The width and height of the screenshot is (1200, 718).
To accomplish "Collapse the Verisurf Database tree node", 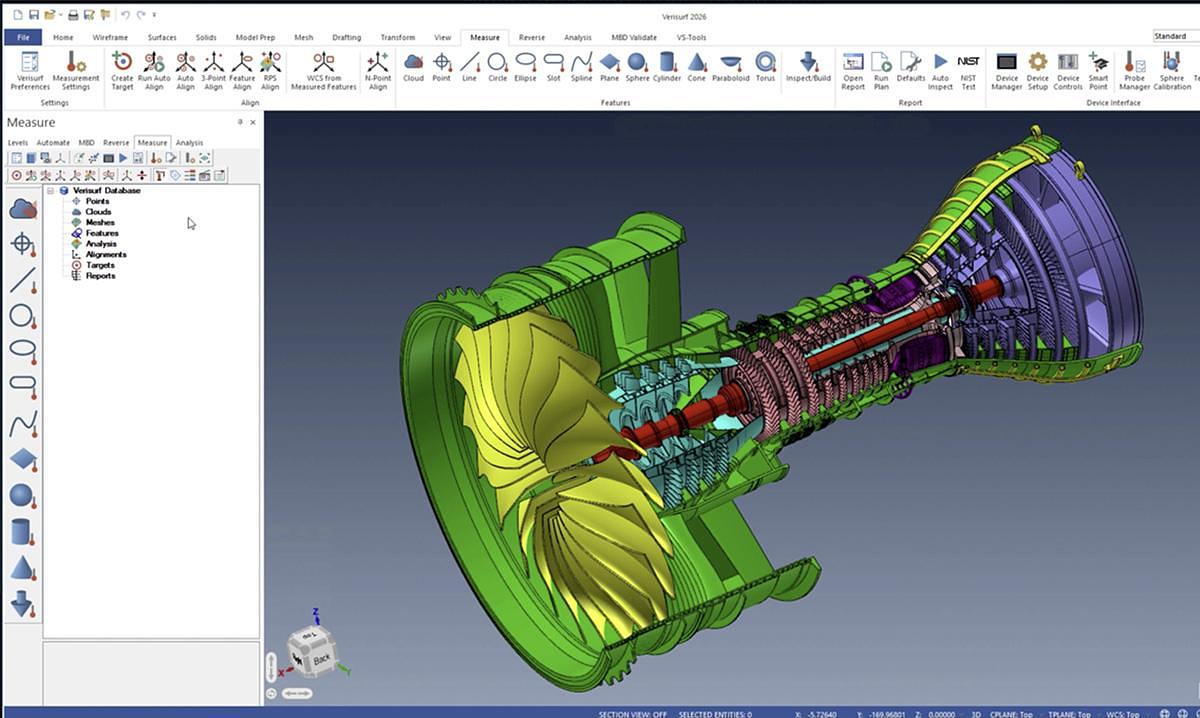I will 50,190.
